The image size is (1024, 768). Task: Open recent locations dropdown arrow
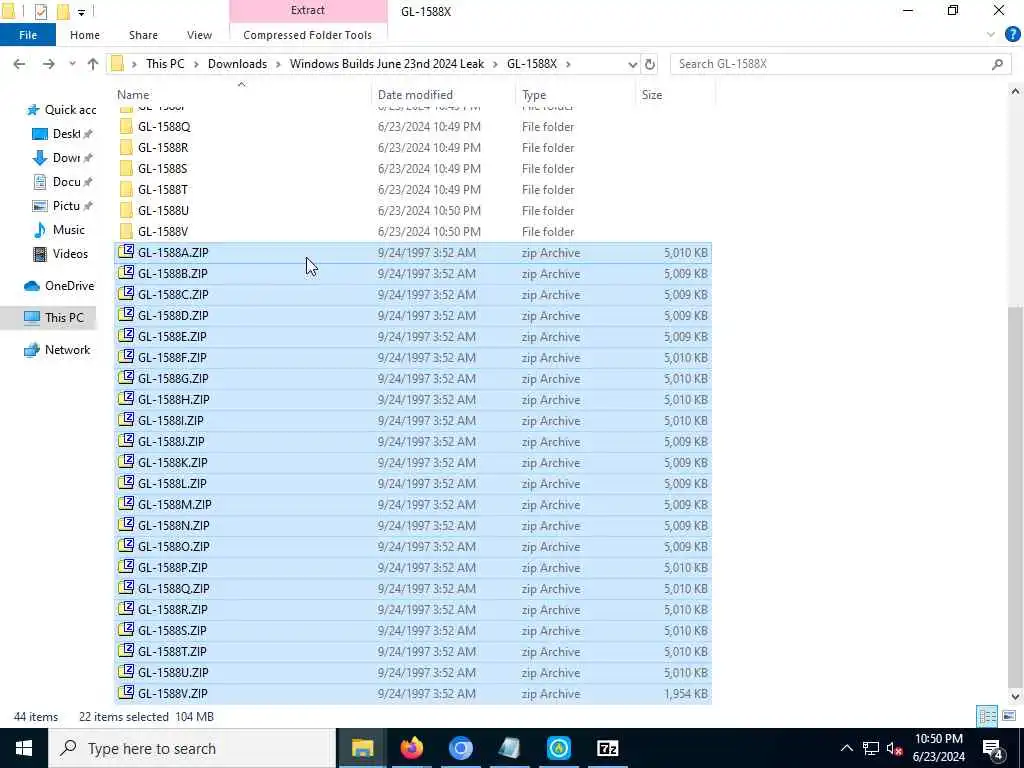(72, 64)
